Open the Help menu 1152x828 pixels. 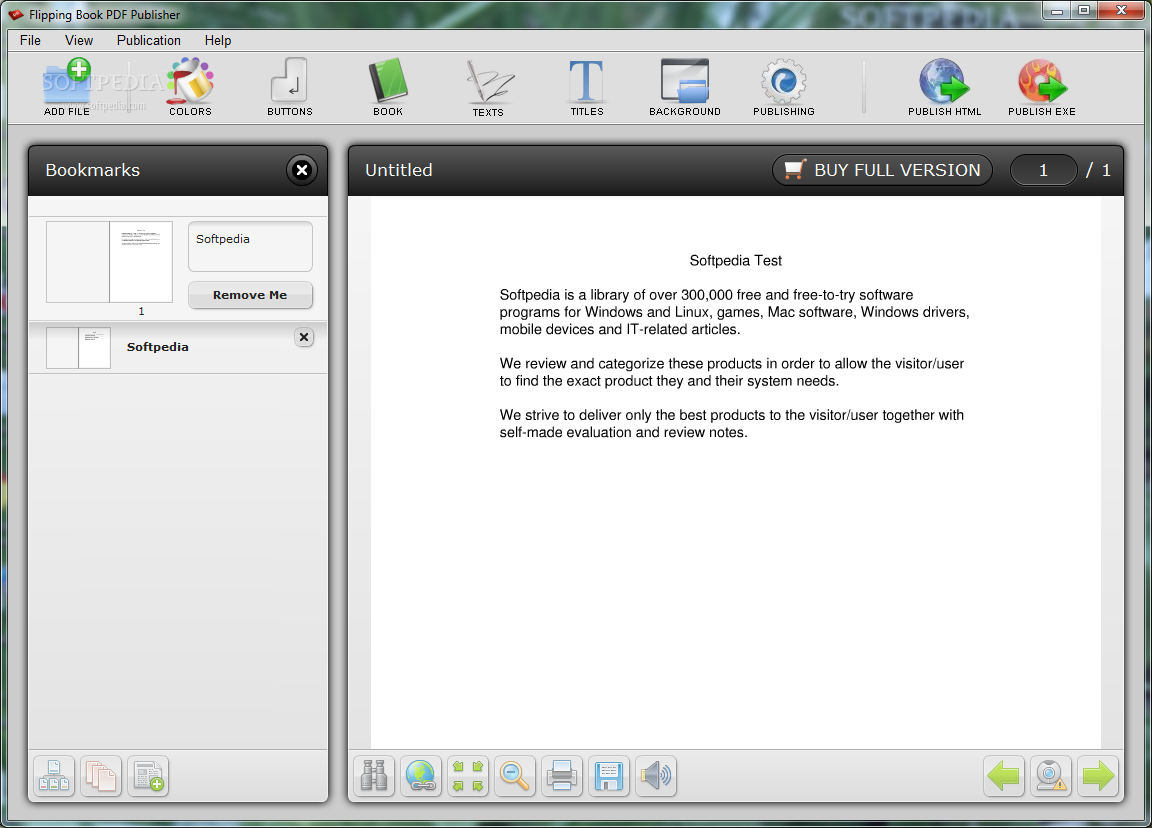click(x=217, y=40)
